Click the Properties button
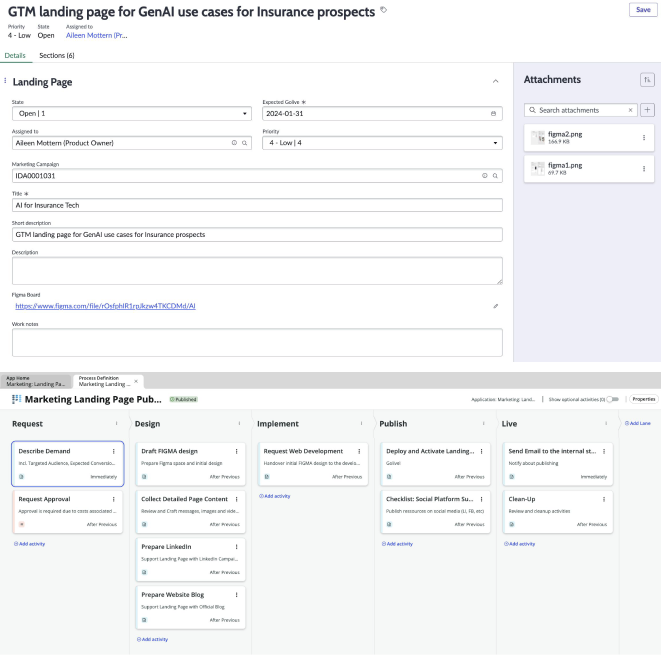Screen dimensions: 661x655 coord(643,399)
